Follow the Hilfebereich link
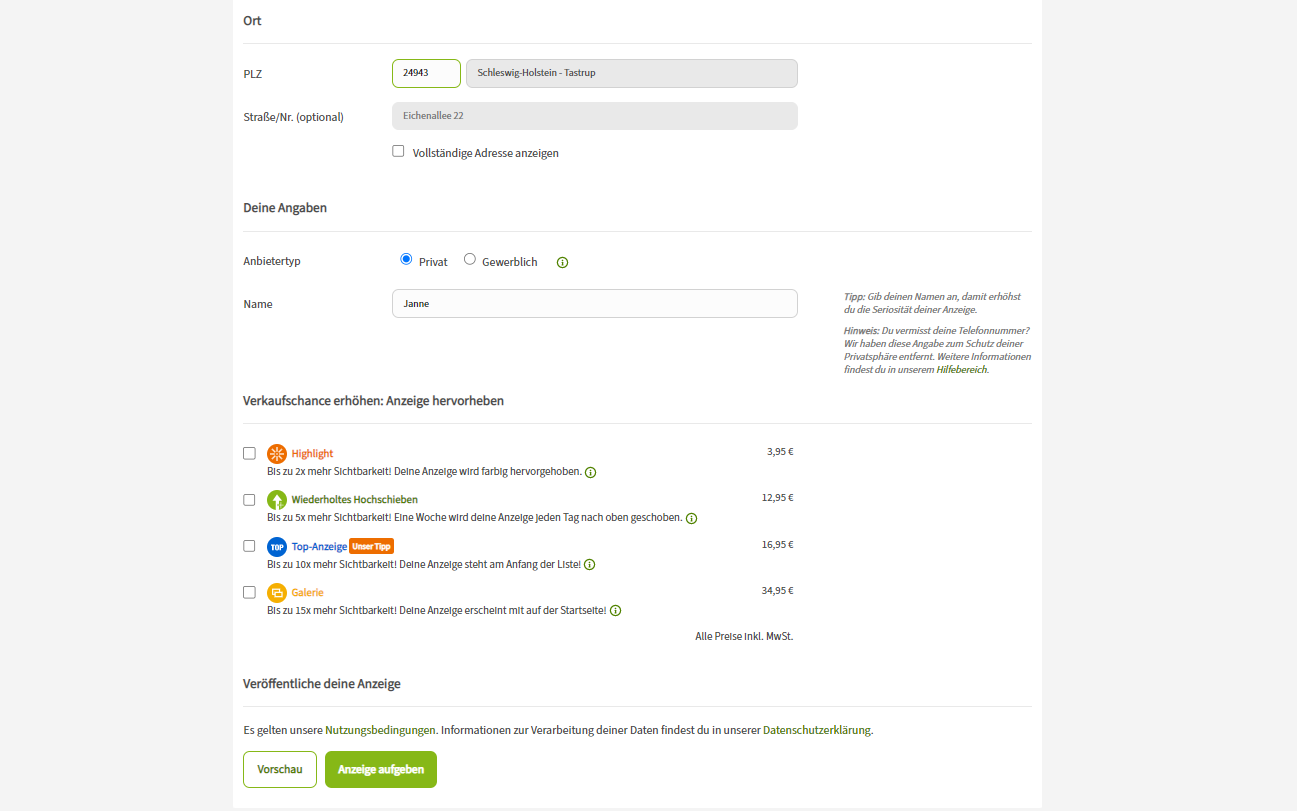The image size is (1297, 811). pyautogui.click(x=961, y=370)
